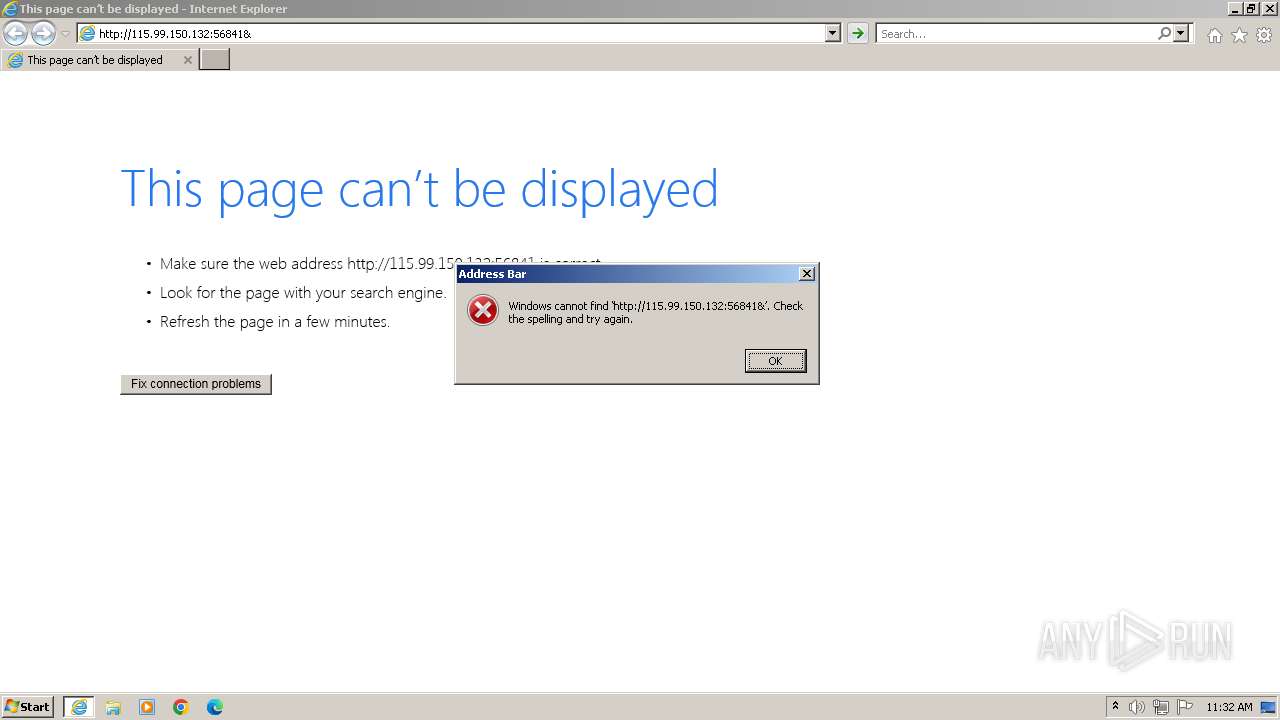Launch Microsoft Edge from taskbar
The width and height of the screenshot is (1280, 720).
215,707
